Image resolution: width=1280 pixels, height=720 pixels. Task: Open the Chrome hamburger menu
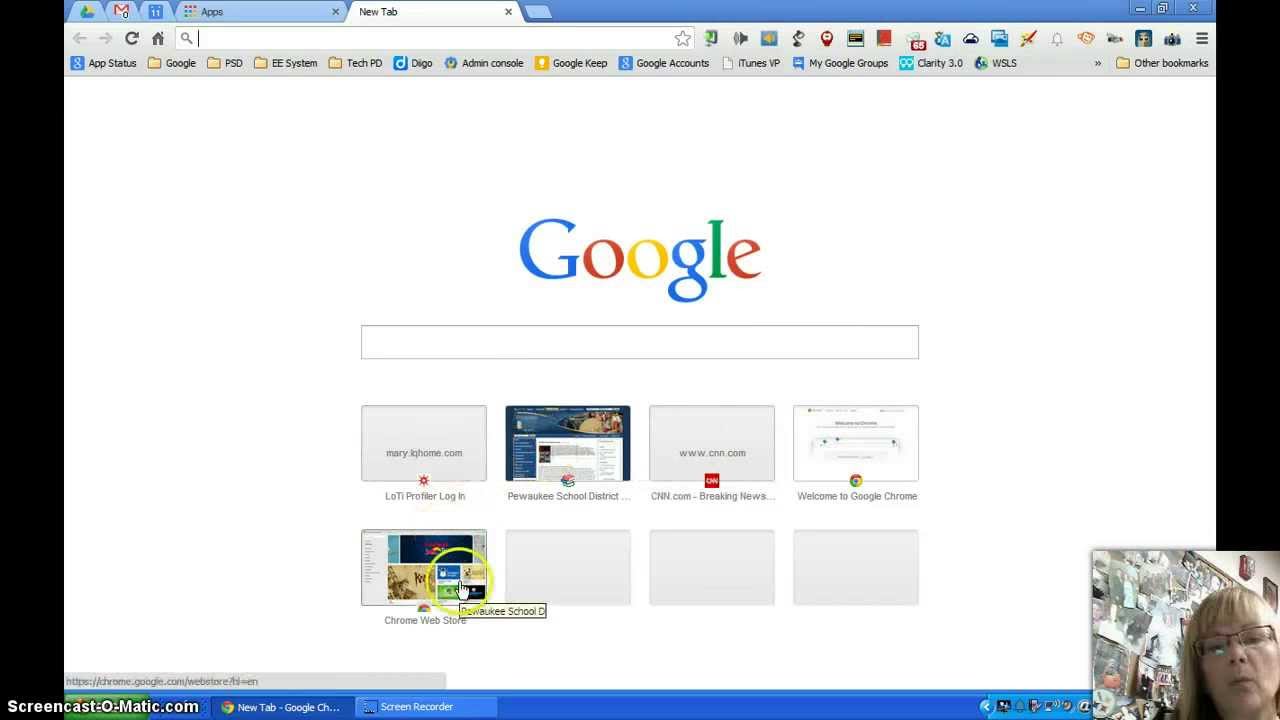click(x=1202, y=38)
